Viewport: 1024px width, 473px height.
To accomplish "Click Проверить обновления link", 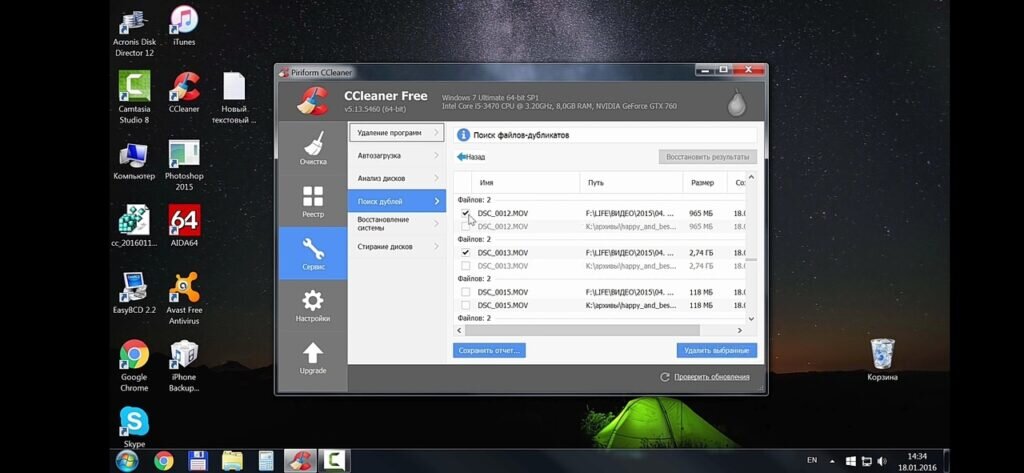I will (712, 377).
